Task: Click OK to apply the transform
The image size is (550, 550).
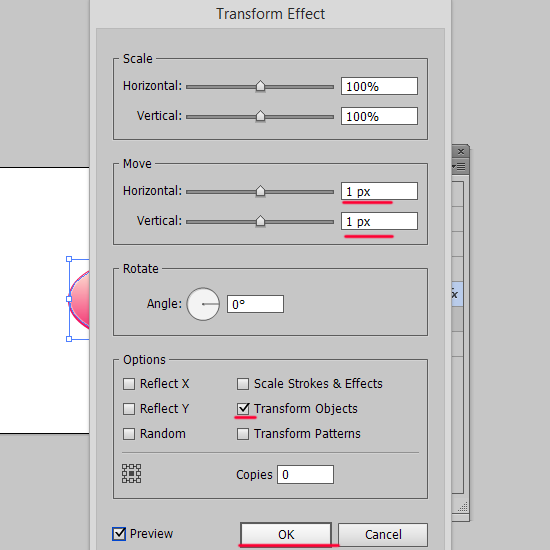Action: tap(286, 535)
